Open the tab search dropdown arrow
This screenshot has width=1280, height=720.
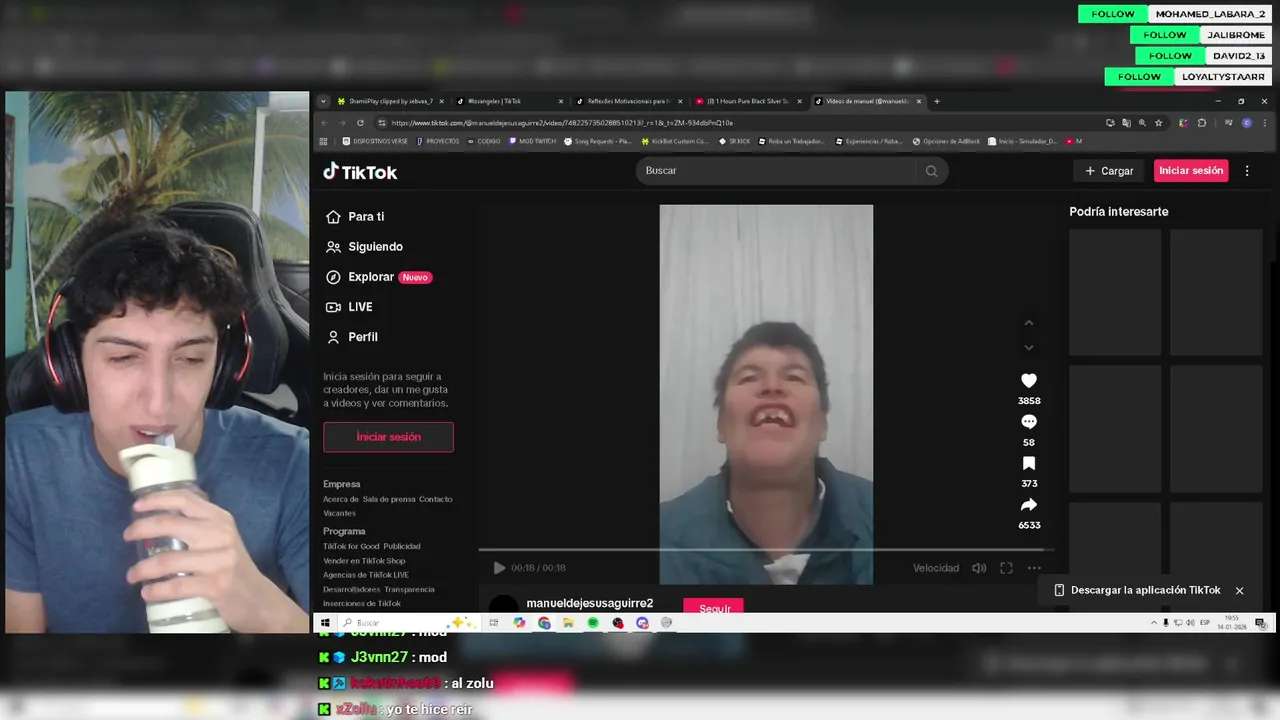[x=323, y=101]
